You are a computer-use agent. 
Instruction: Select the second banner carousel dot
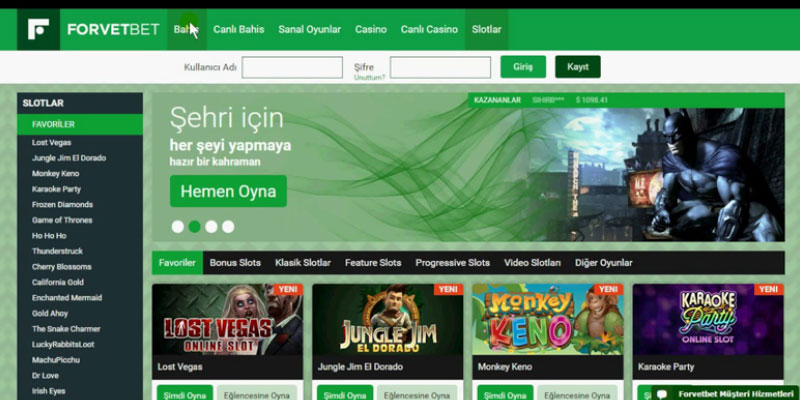coord(194,227)
